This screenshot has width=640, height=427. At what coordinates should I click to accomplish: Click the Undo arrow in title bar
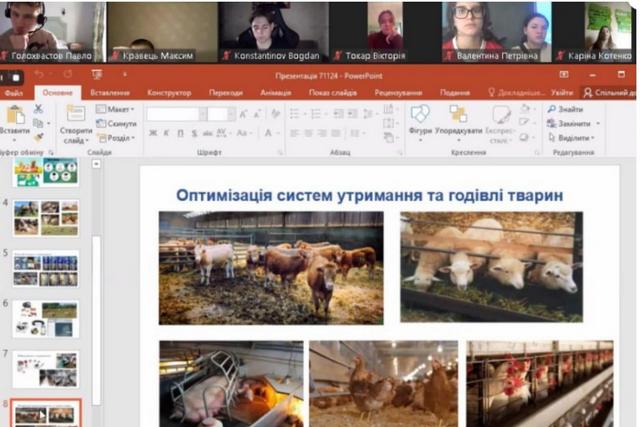click(39, 74)
